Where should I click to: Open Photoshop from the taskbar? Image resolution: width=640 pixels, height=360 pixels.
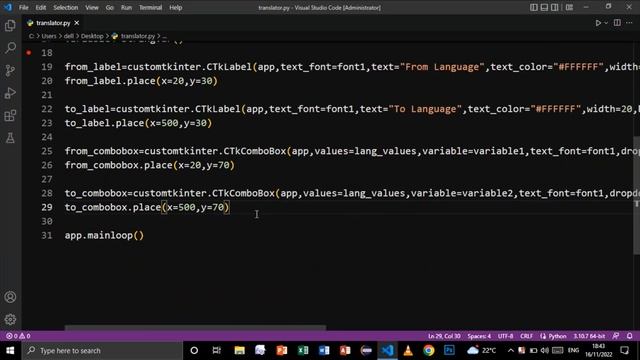coord(449,350)
